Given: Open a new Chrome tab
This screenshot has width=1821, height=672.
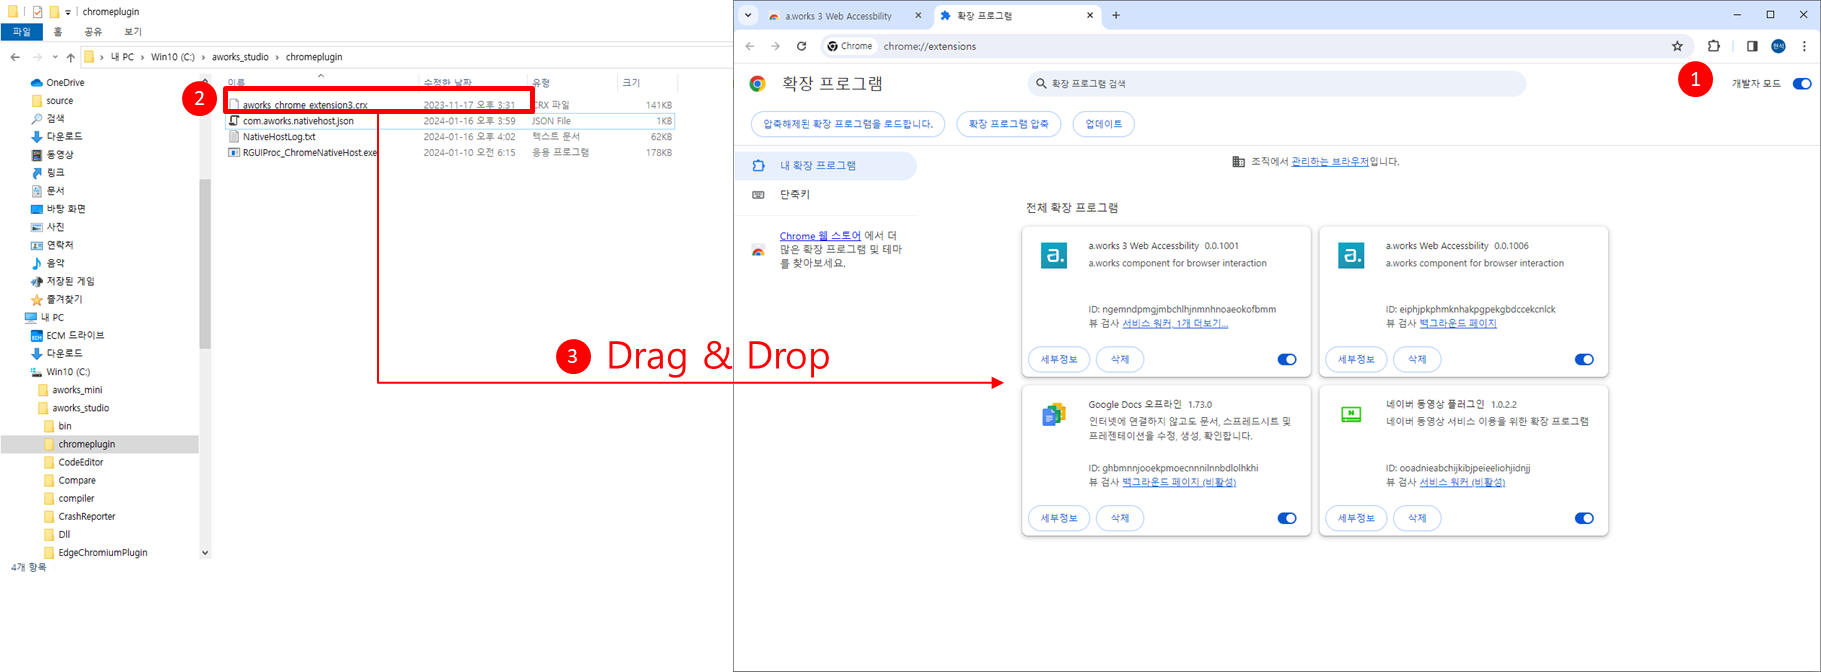Looking at the screenshot, I should coord(1116,16).
